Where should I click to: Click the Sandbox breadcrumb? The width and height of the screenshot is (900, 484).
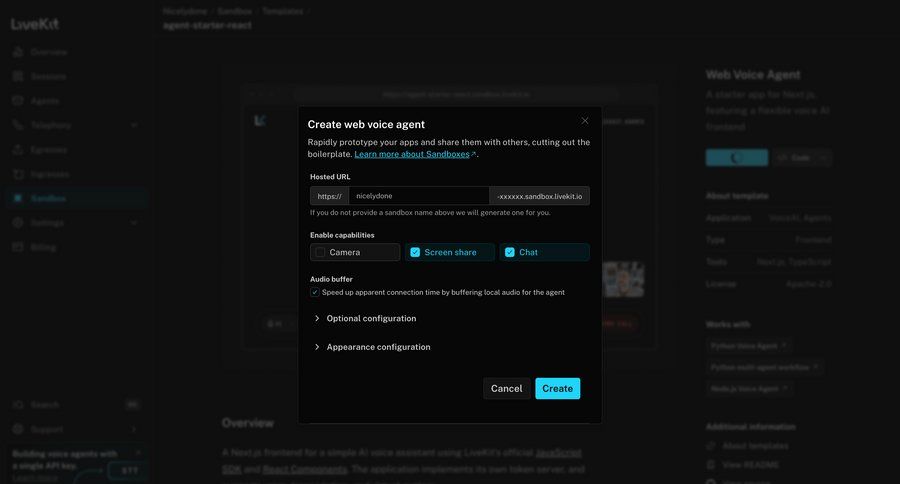234,11
